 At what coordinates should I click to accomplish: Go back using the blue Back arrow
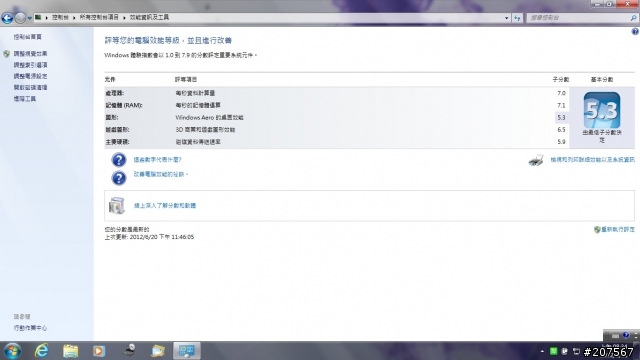(7, 18)
